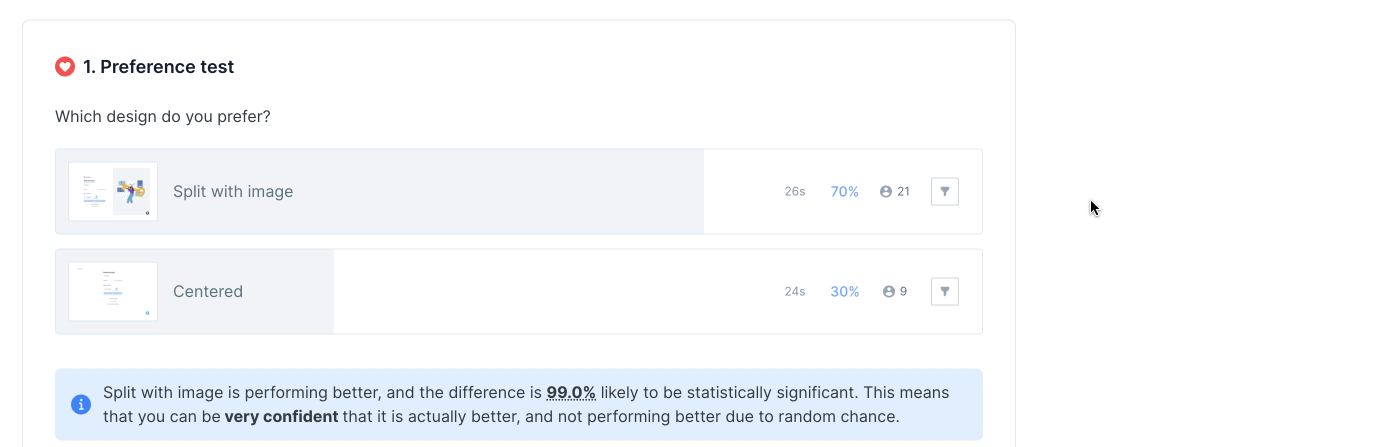
Task: Click the 30% result percentage
Action: 844,291
